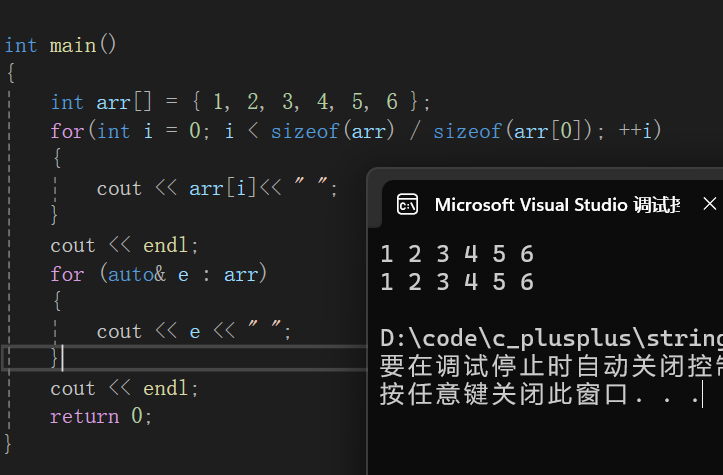Screen dimensions: 723x475
Task: Click the 'sizeof(arr[0])' expression in the for loop
Action: tap(513, 131)
